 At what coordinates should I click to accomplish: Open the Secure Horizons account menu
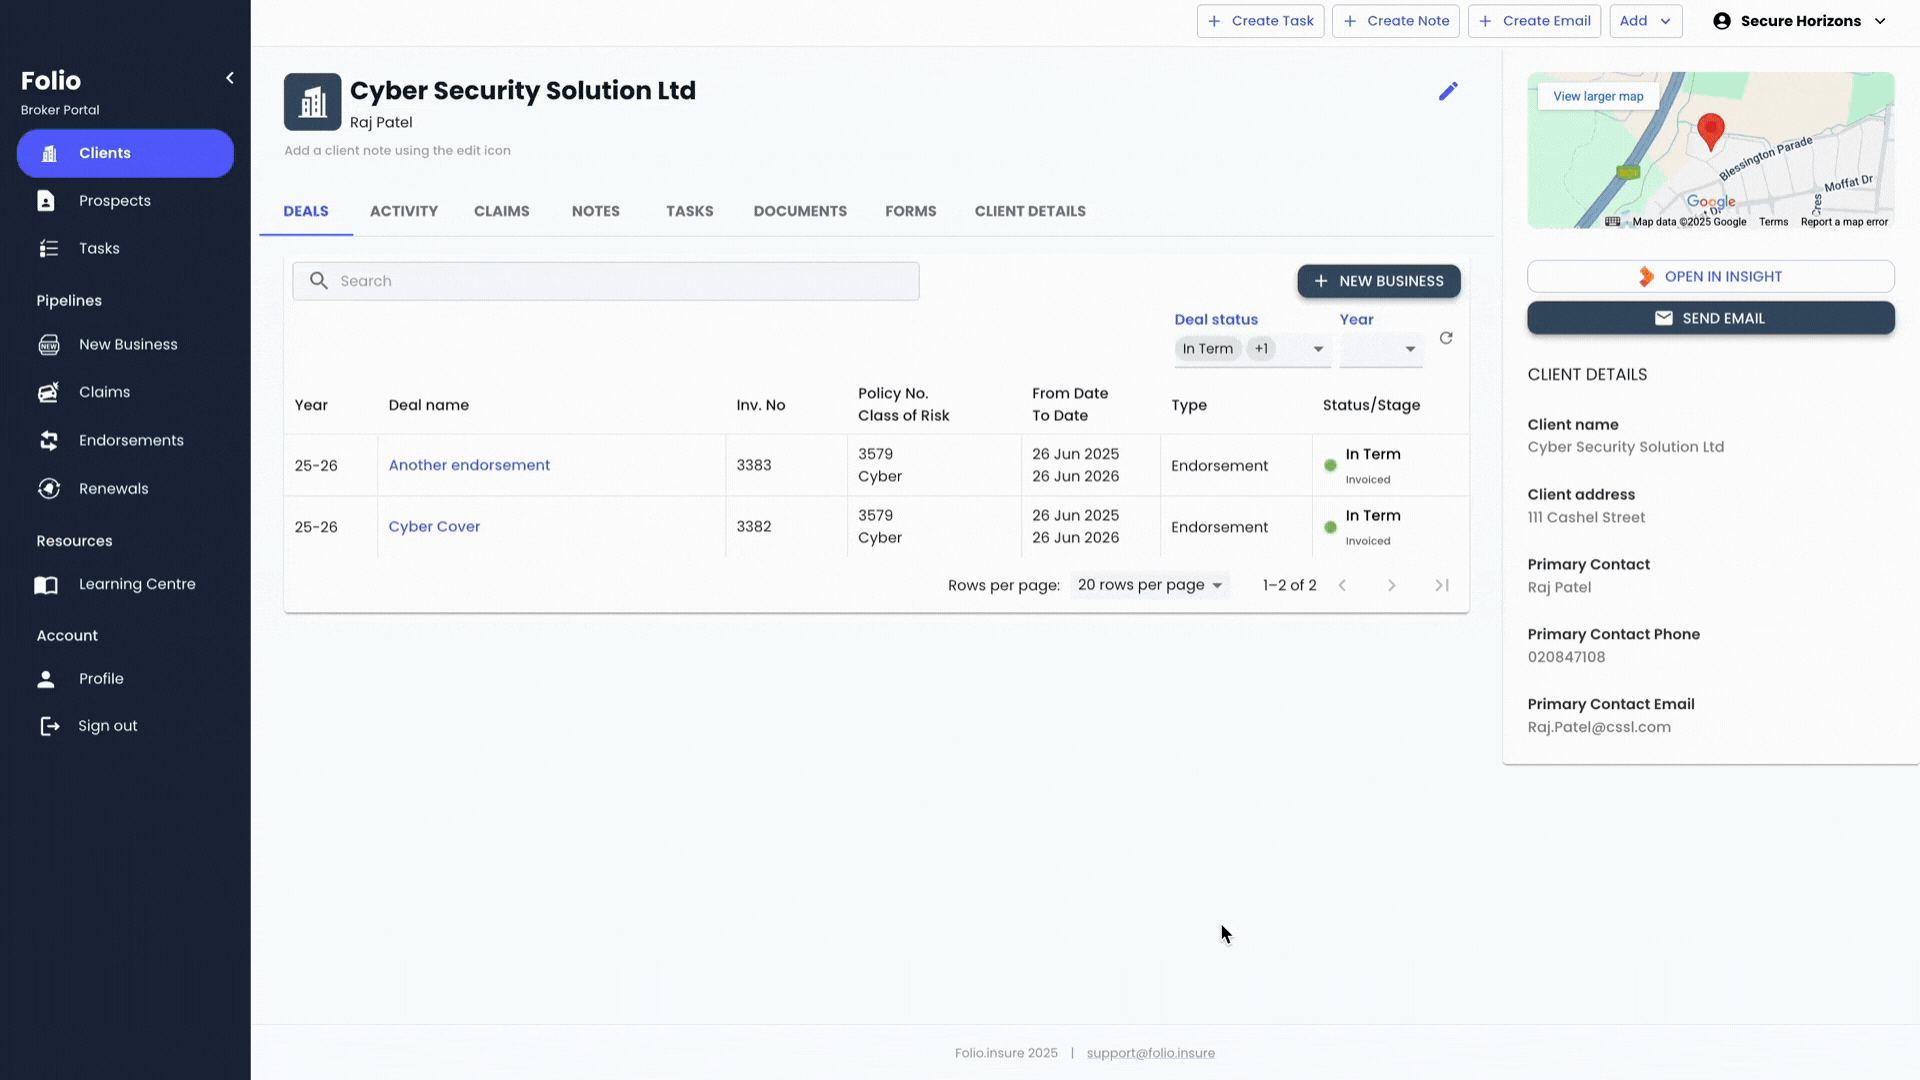(x=1800, y=21)
